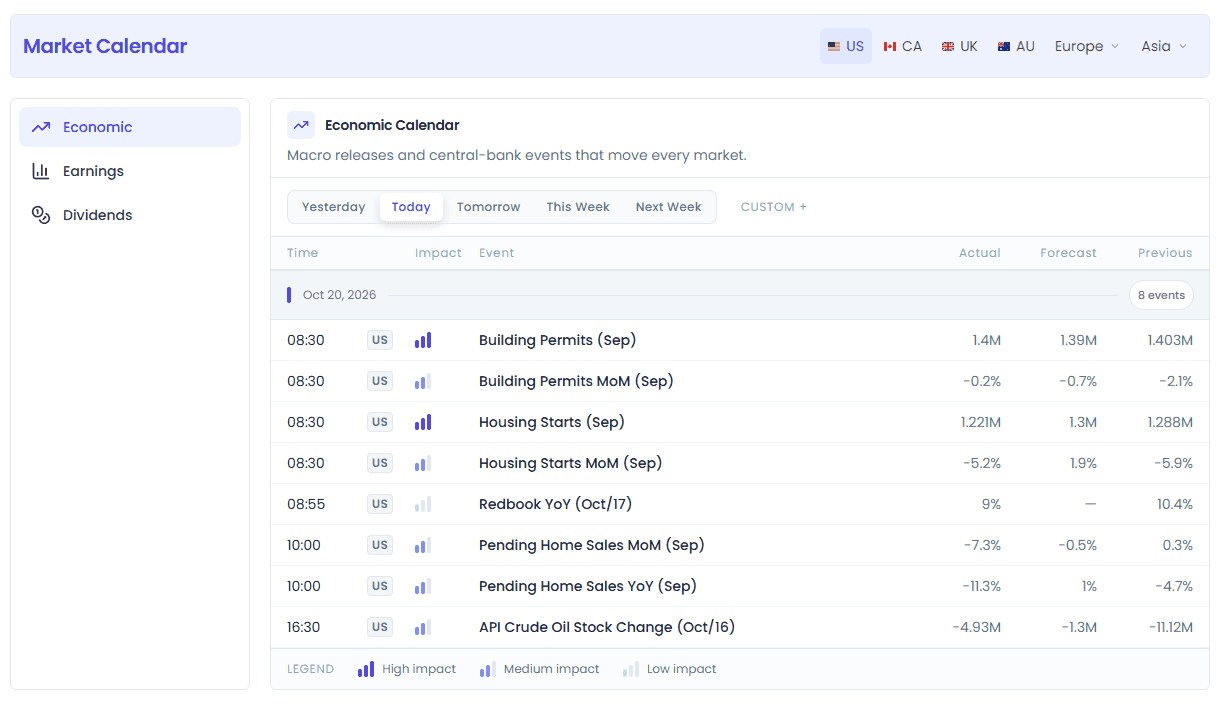The width and height of the screenshot is (1224, 711).
Task: Select the This Week tab
Action: (578, 207)
